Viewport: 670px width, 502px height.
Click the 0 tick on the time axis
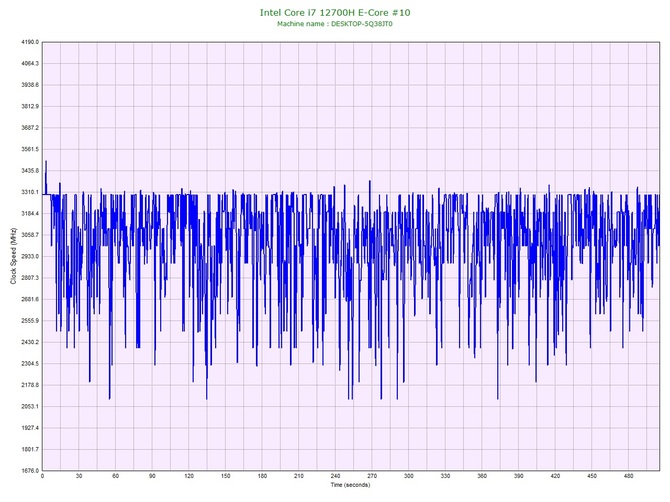pyautogui.click(x=42, y=476)
